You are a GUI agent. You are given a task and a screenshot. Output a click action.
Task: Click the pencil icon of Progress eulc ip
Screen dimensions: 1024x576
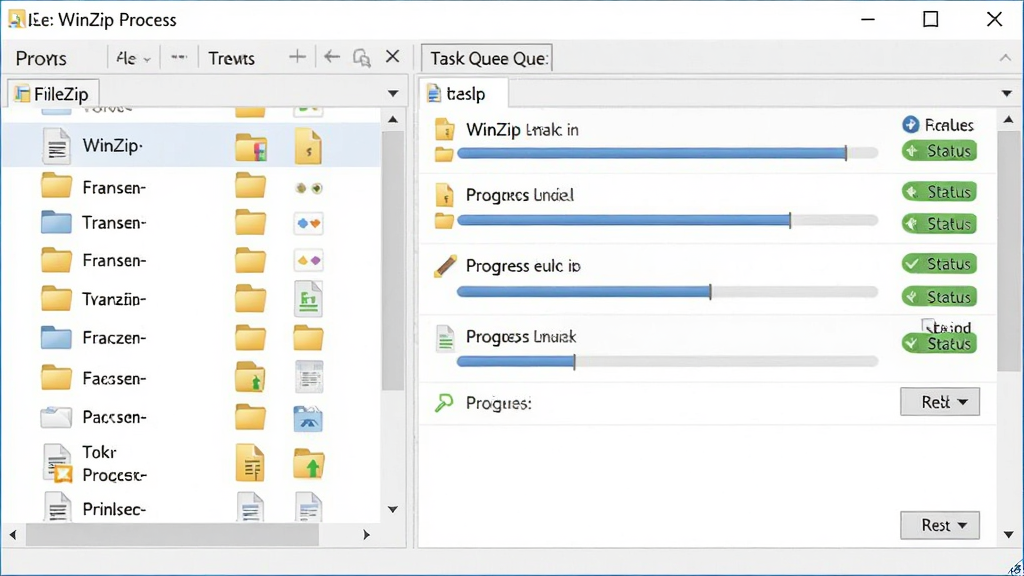(x=445, y=266)
